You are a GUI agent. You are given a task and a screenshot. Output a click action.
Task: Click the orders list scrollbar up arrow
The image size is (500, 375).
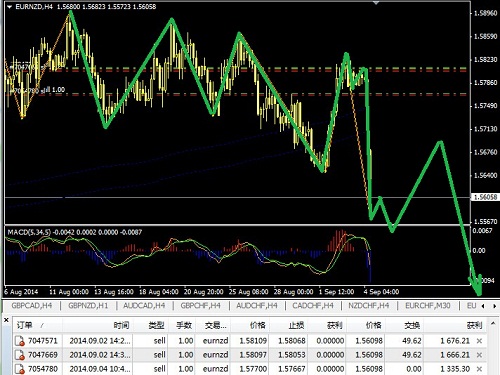(x=493, y=323)
